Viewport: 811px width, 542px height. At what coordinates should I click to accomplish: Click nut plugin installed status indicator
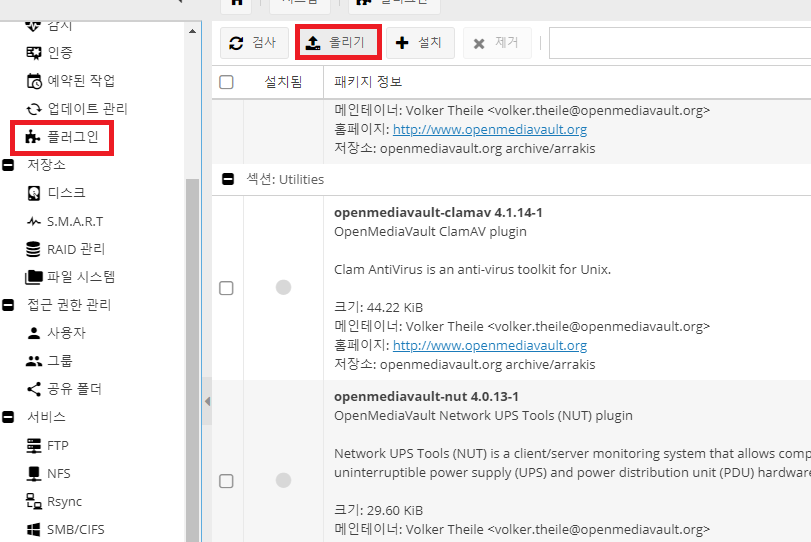click(283, 480)
